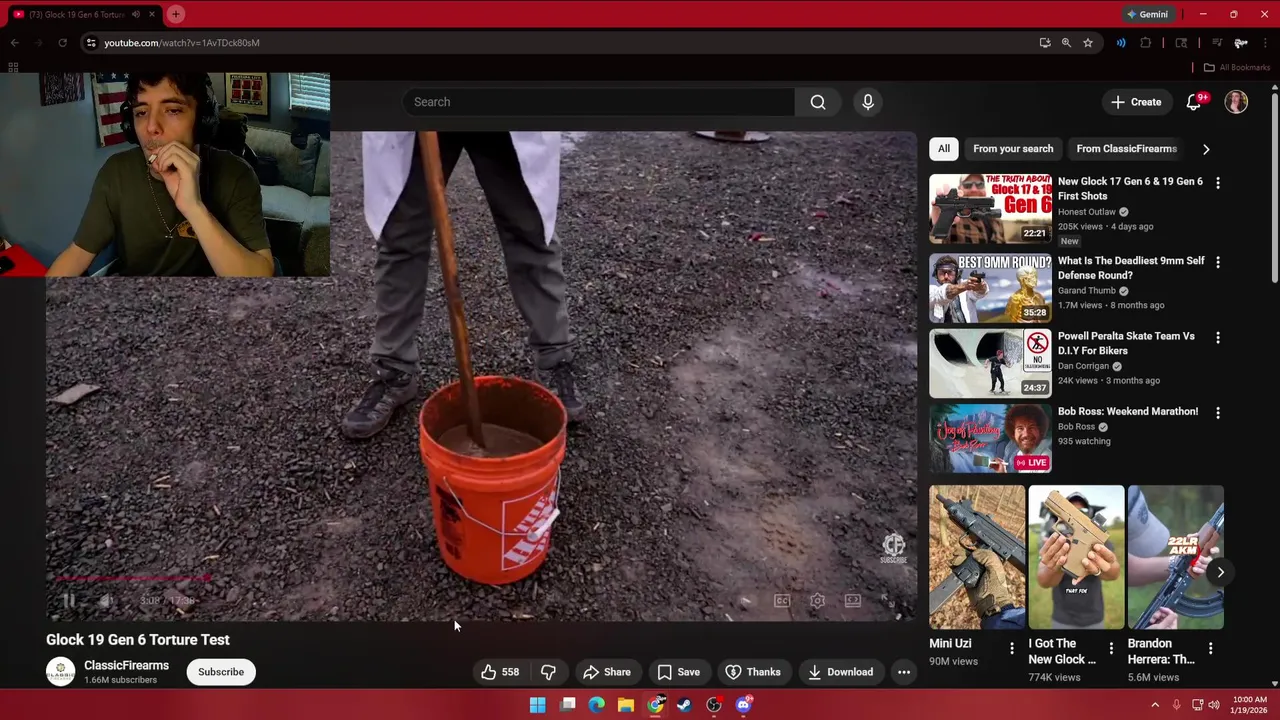Click the Create button

[1136, 102]
